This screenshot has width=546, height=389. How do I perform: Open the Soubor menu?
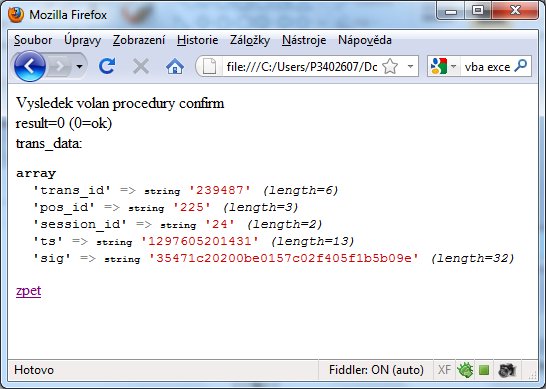(x=33, y=40)
